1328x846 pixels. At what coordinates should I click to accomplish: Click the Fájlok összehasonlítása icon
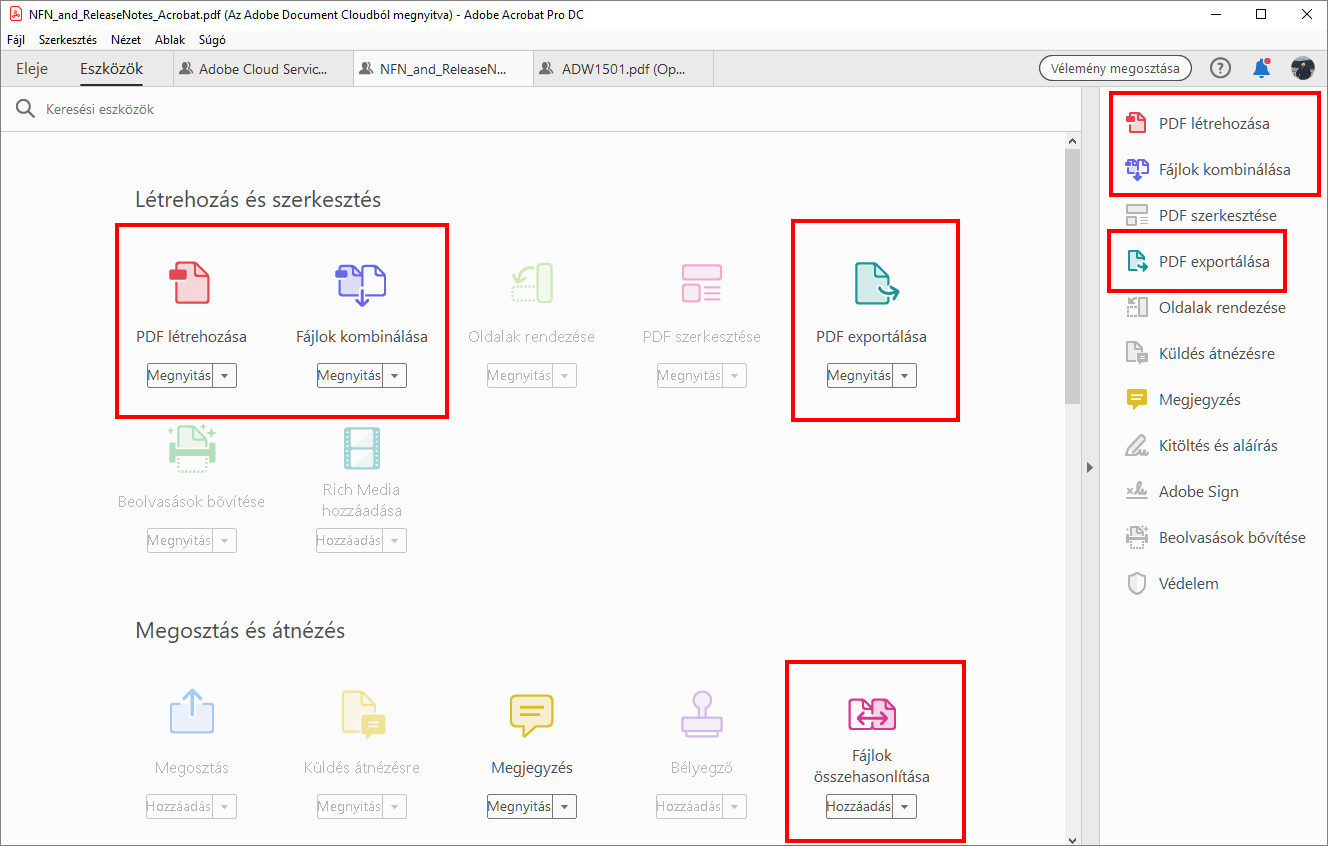pos(871,714)
